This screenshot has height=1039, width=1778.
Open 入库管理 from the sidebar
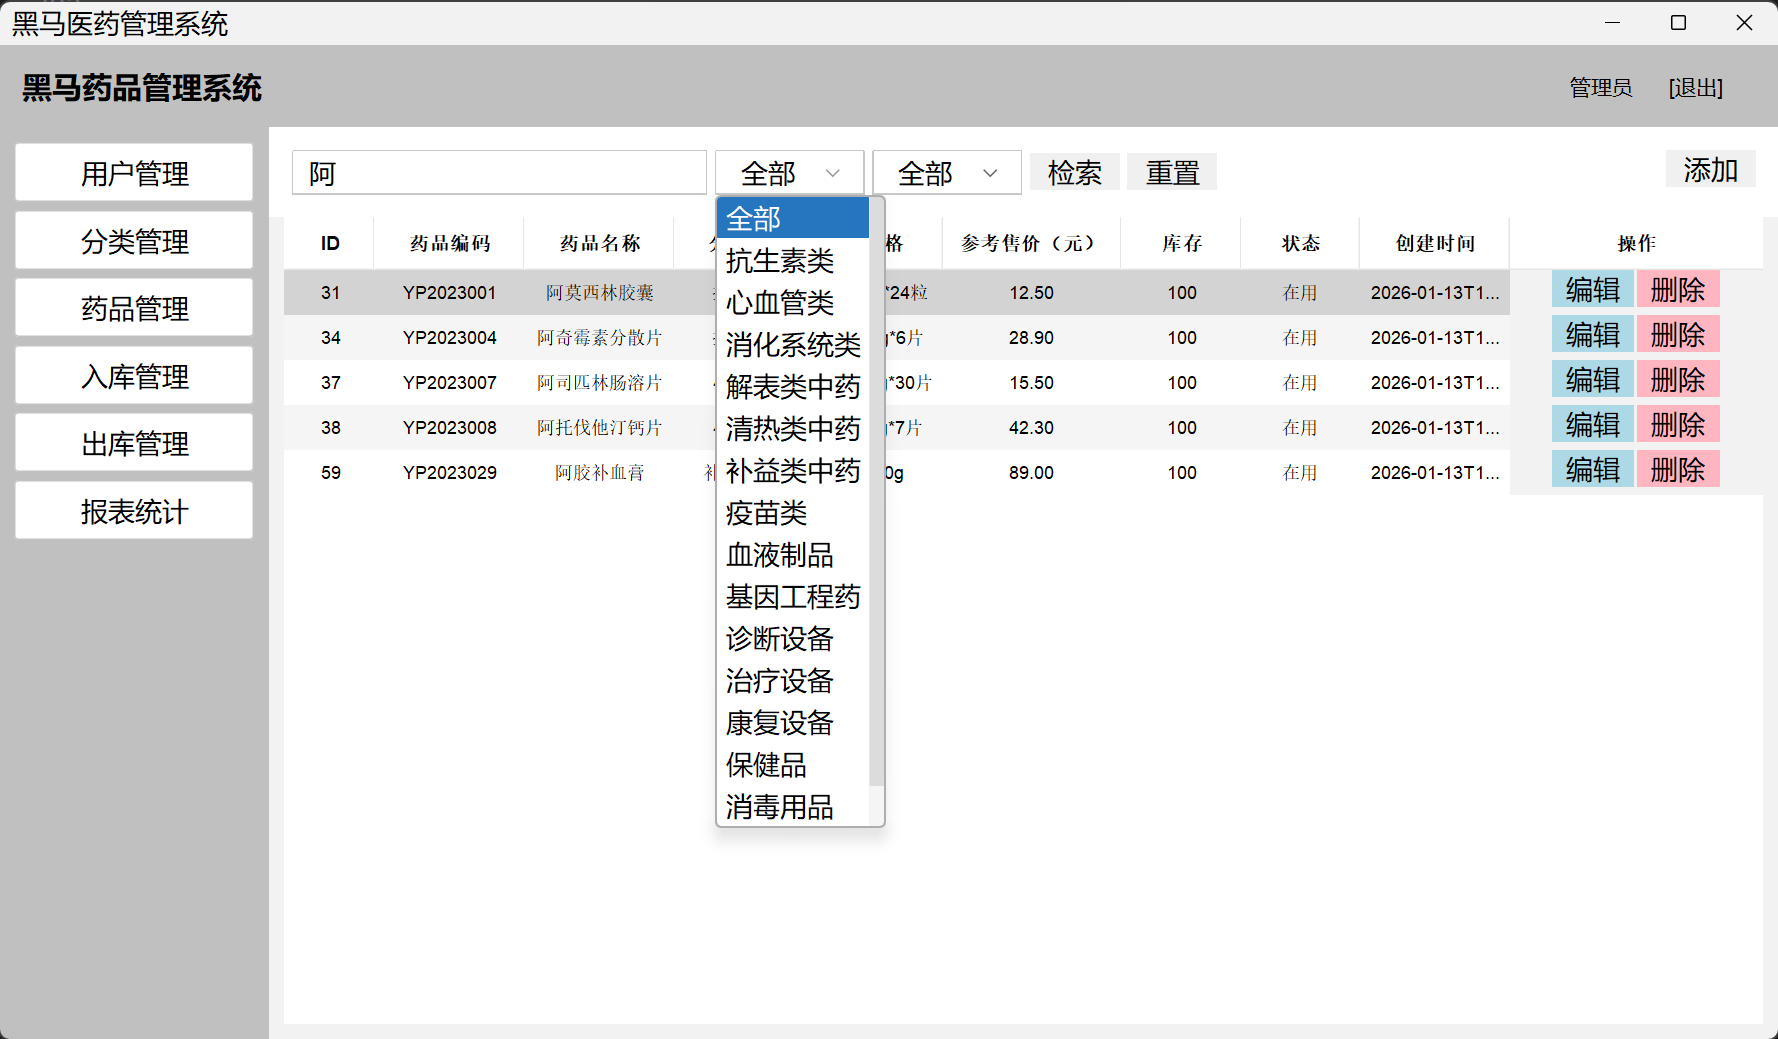(x=134, y=377)
